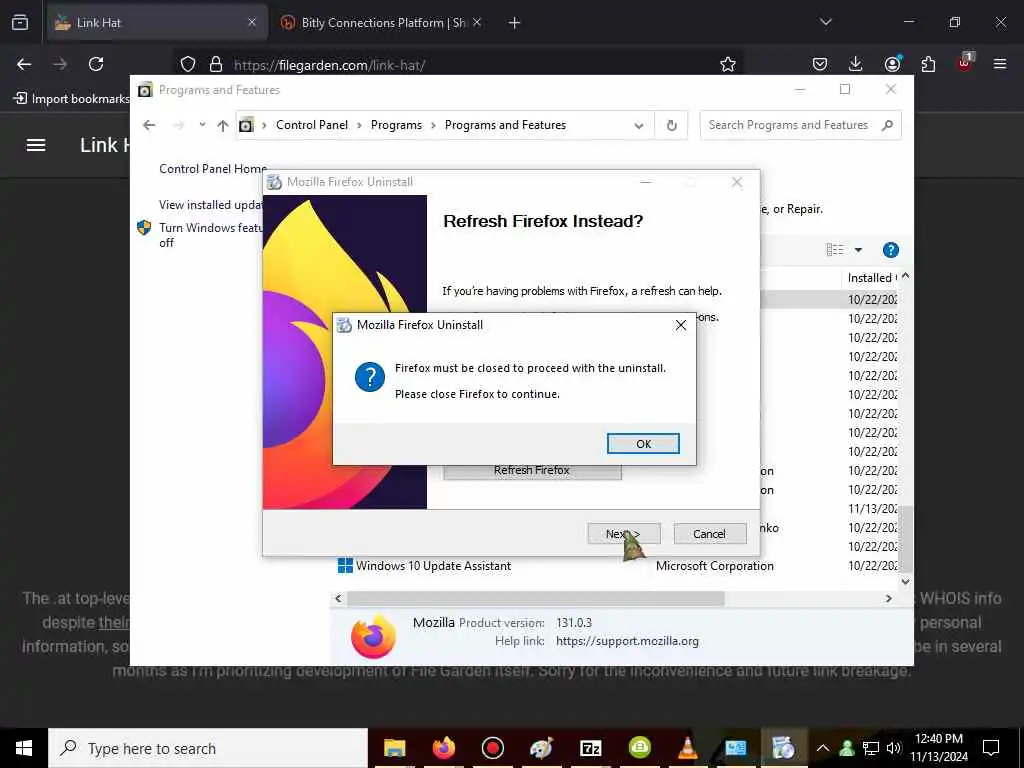Open the 7-Zip taskbar icon
This screenshot has width=1024, height=768.
pos(590,748)
